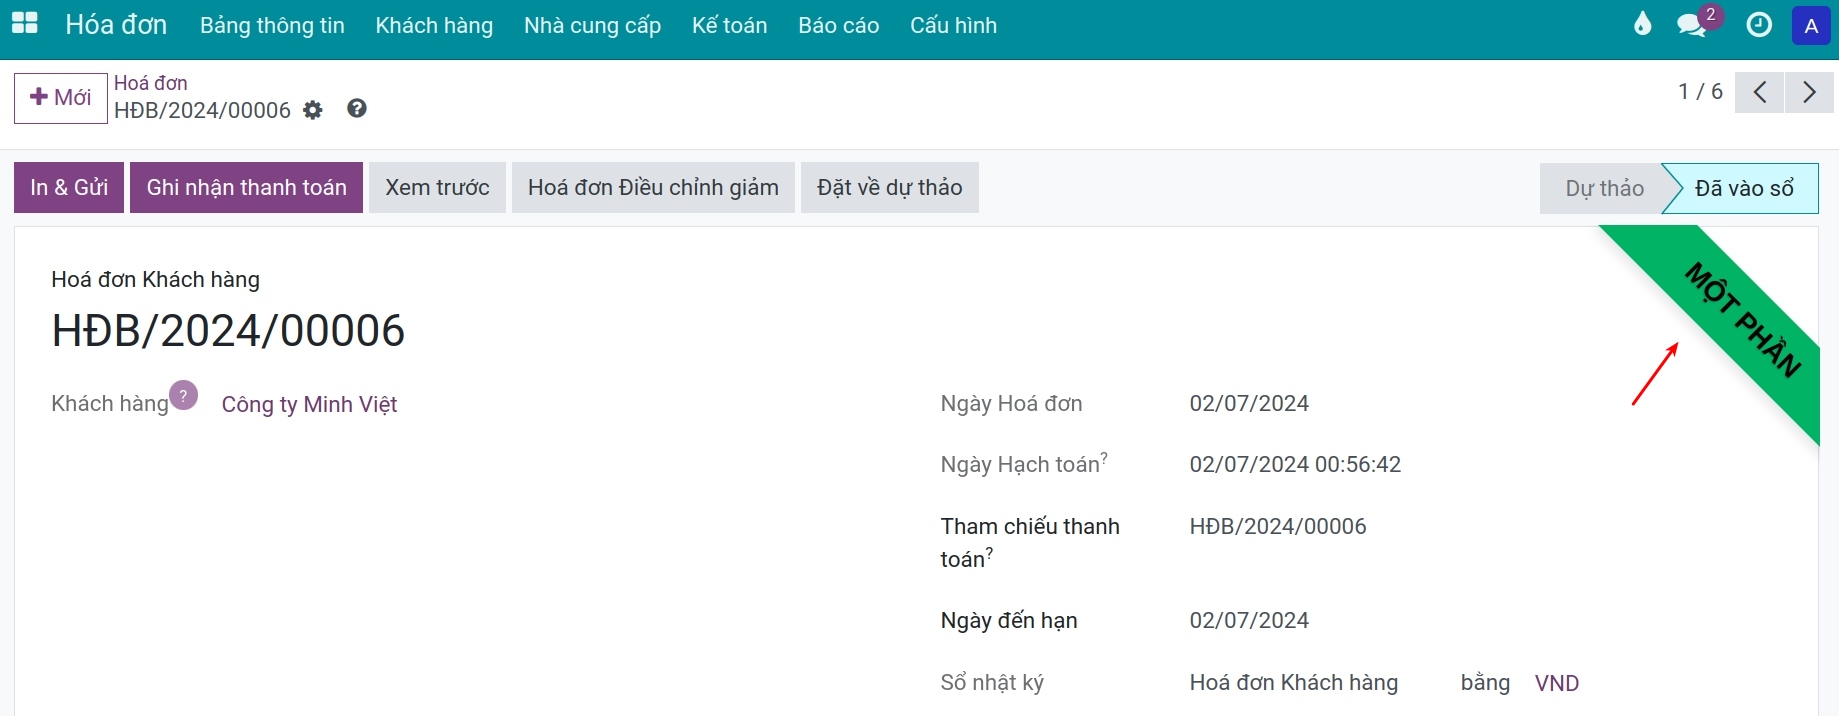The width and height of the screenshot is (1839, 716).
Task: Click the Tham chiếu thanh toán label
Action: click(1030, 542)
